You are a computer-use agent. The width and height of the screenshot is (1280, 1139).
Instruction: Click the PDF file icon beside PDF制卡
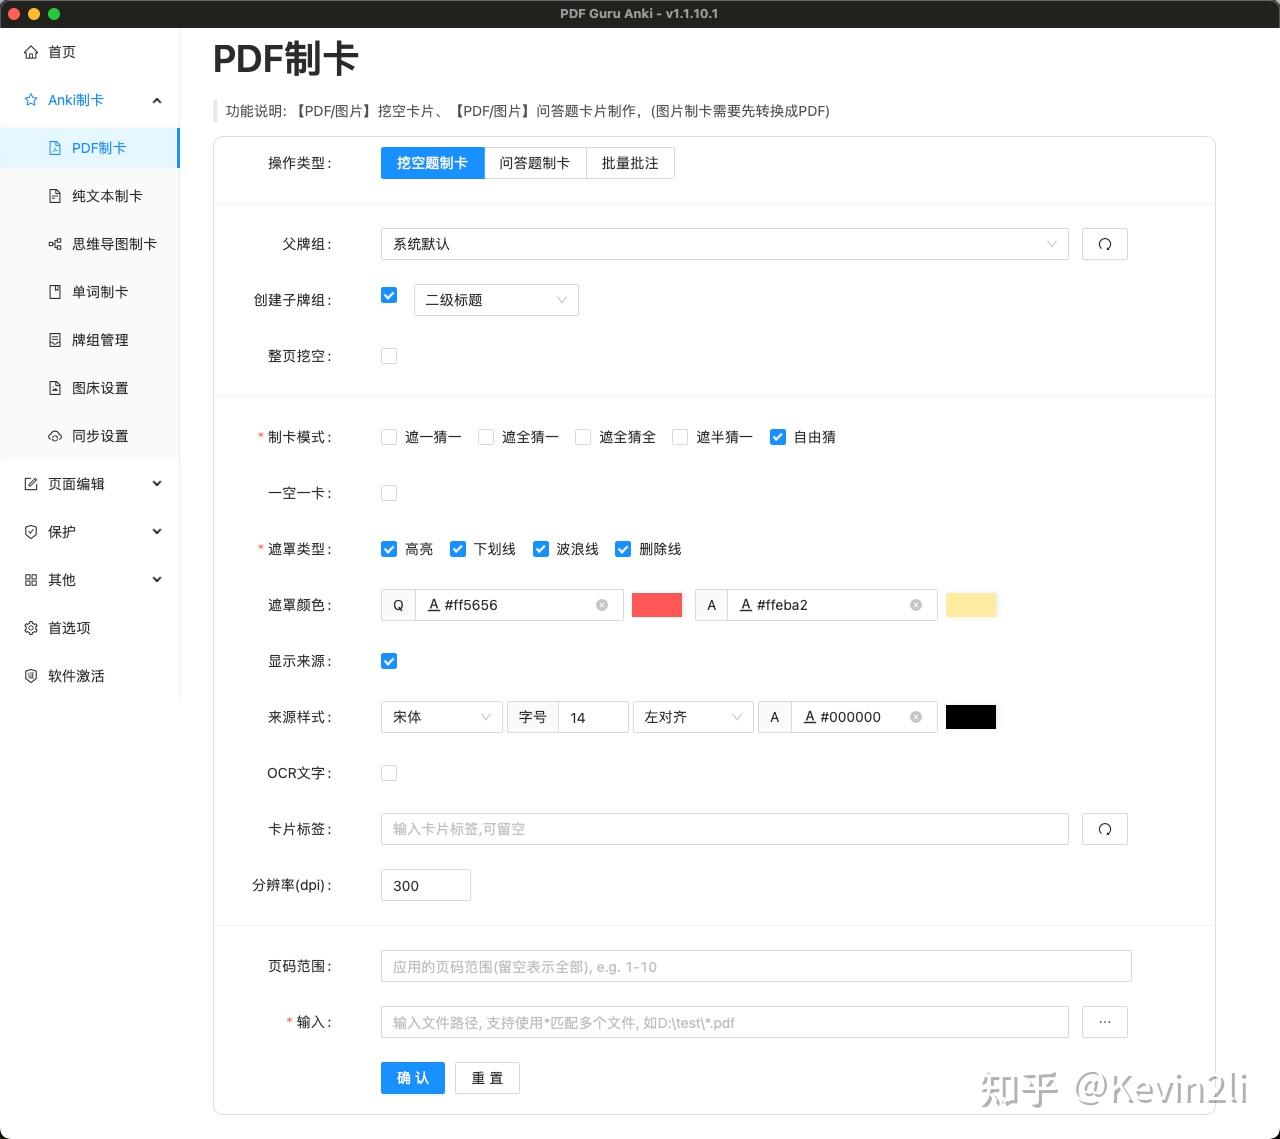55,148
